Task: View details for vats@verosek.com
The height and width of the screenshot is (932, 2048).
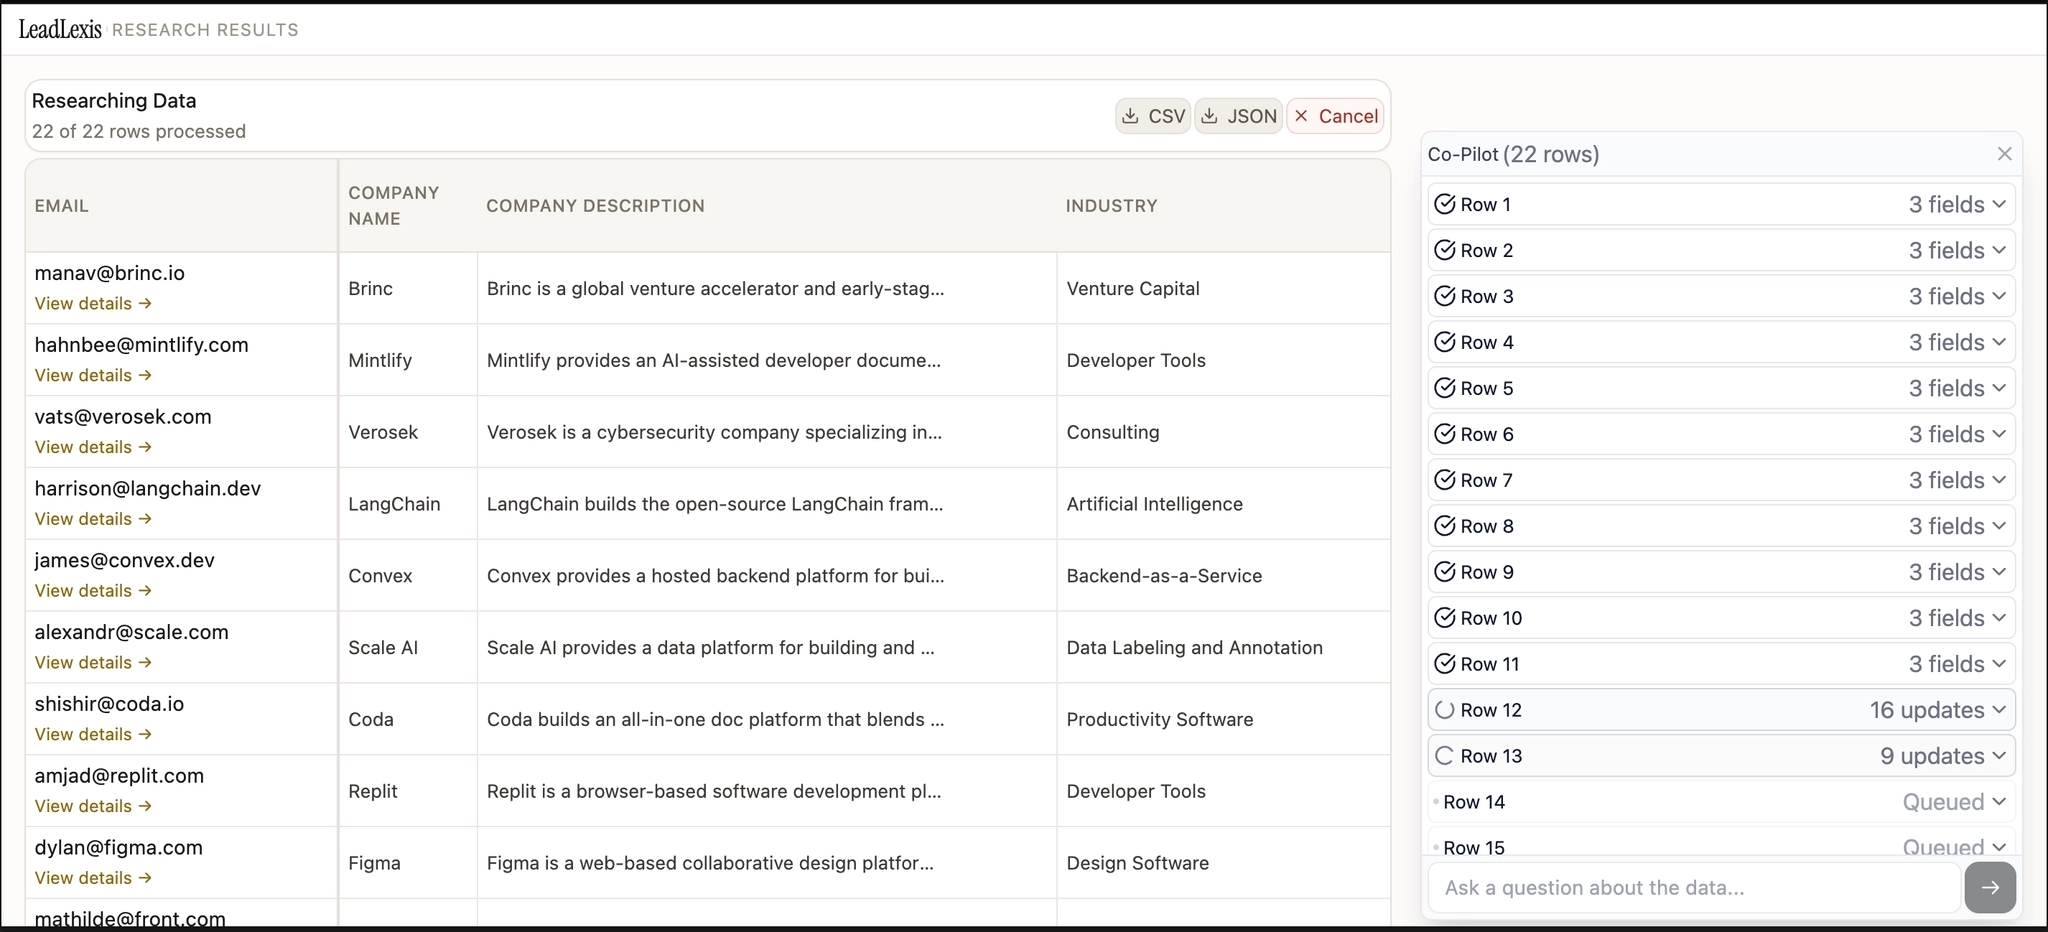Action: 93,447
